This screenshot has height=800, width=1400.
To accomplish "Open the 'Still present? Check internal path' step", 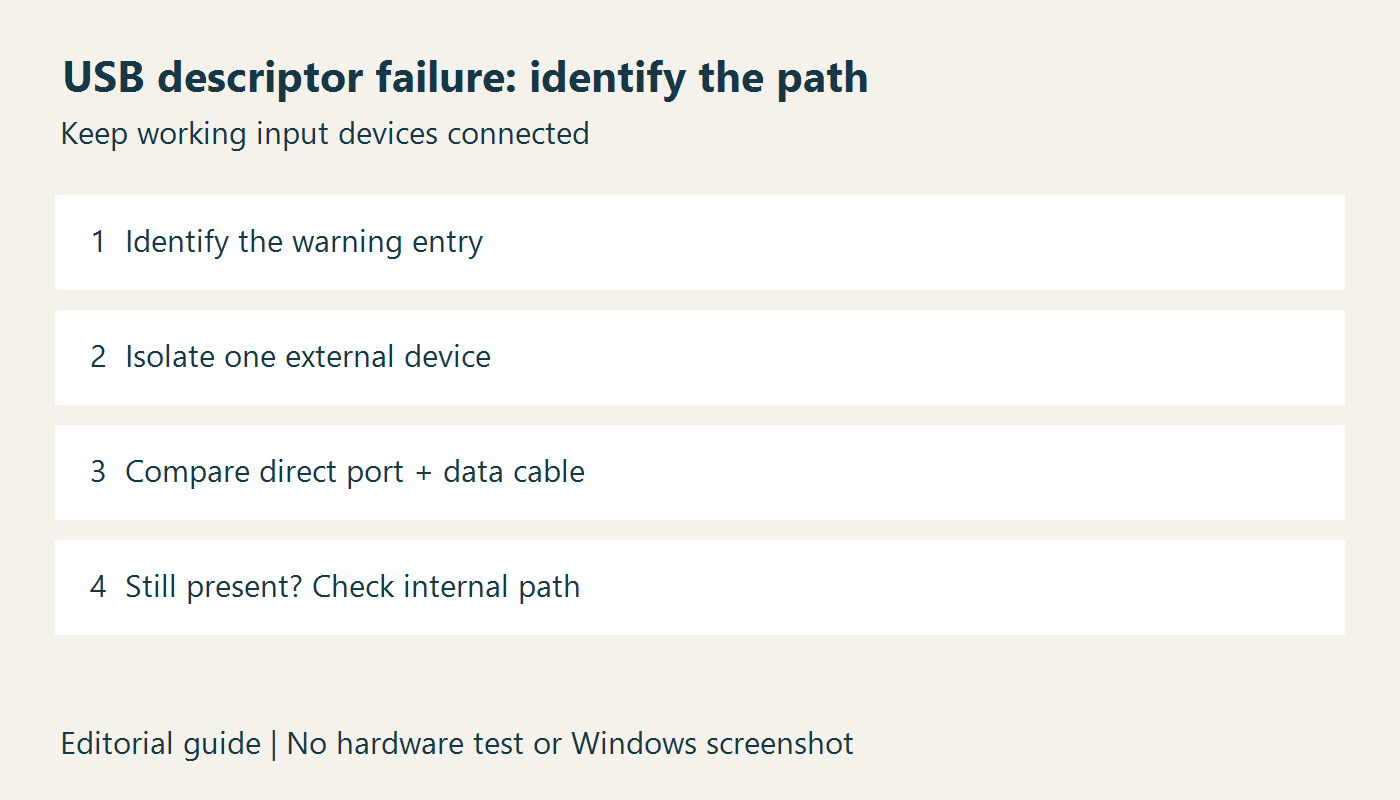I will click(x=700, y=588).
